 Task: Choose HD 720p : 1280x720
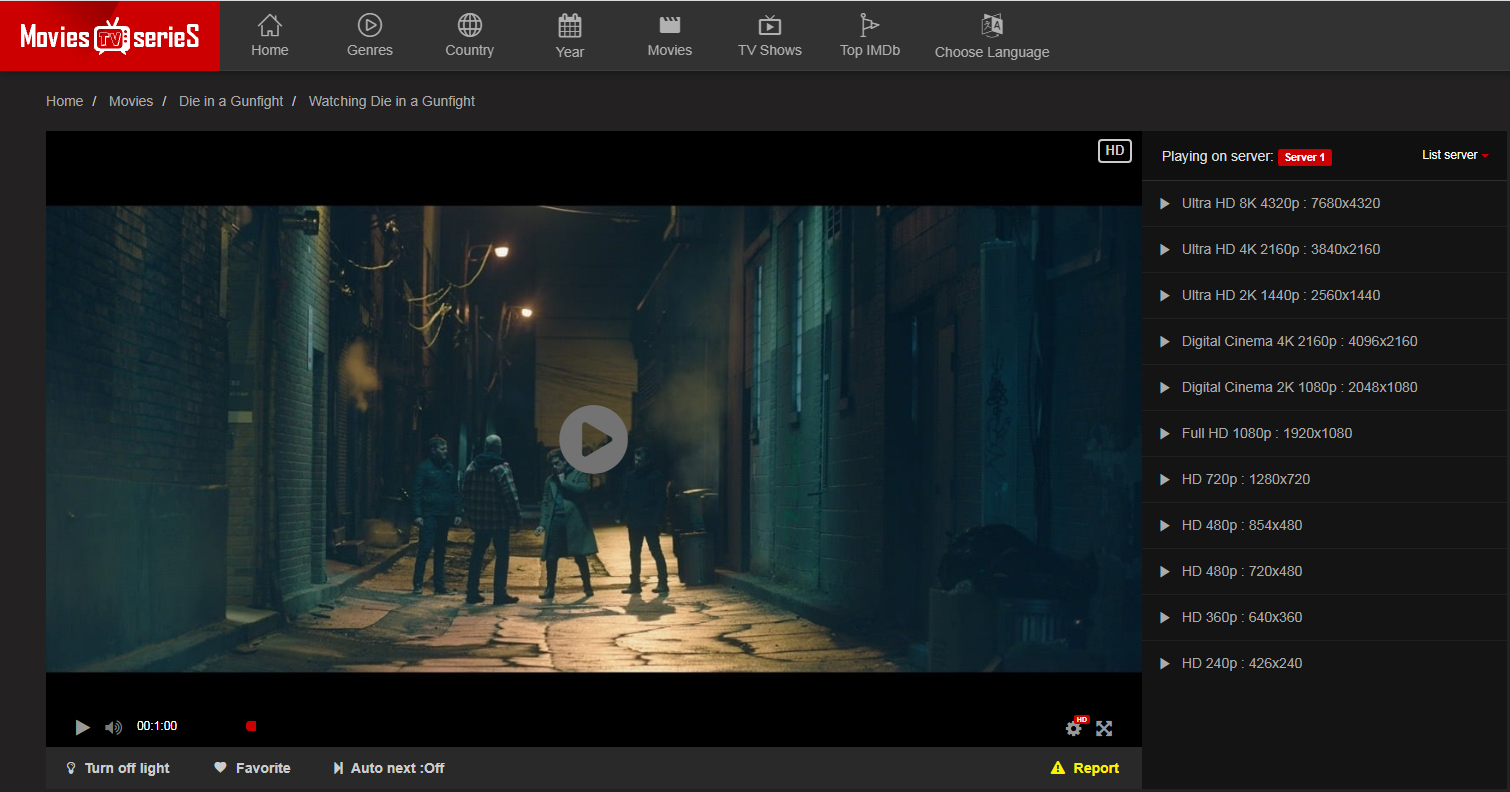(1324, 479)
